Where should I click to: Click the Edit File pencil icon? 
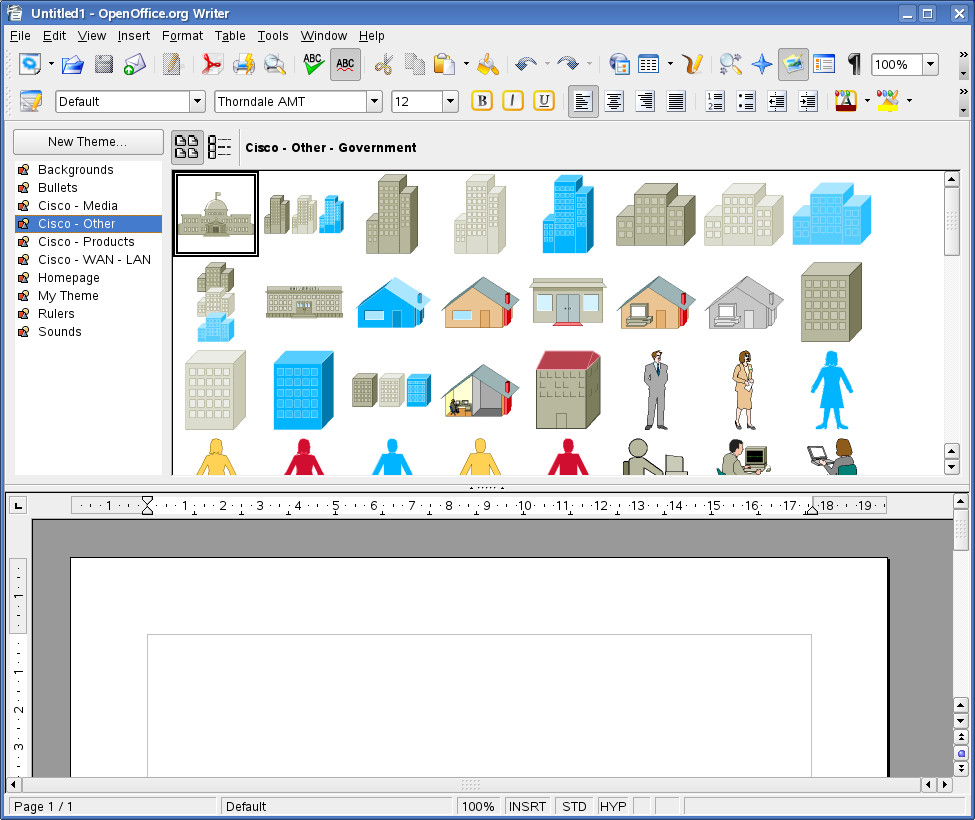pyautogui.click(x=172, y=64)
